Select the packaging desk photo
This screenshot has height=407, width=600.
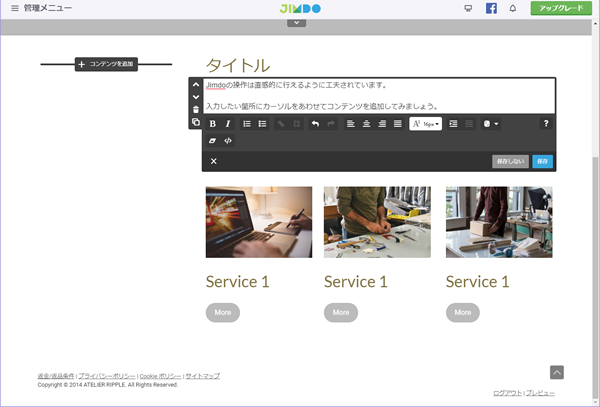499,222
